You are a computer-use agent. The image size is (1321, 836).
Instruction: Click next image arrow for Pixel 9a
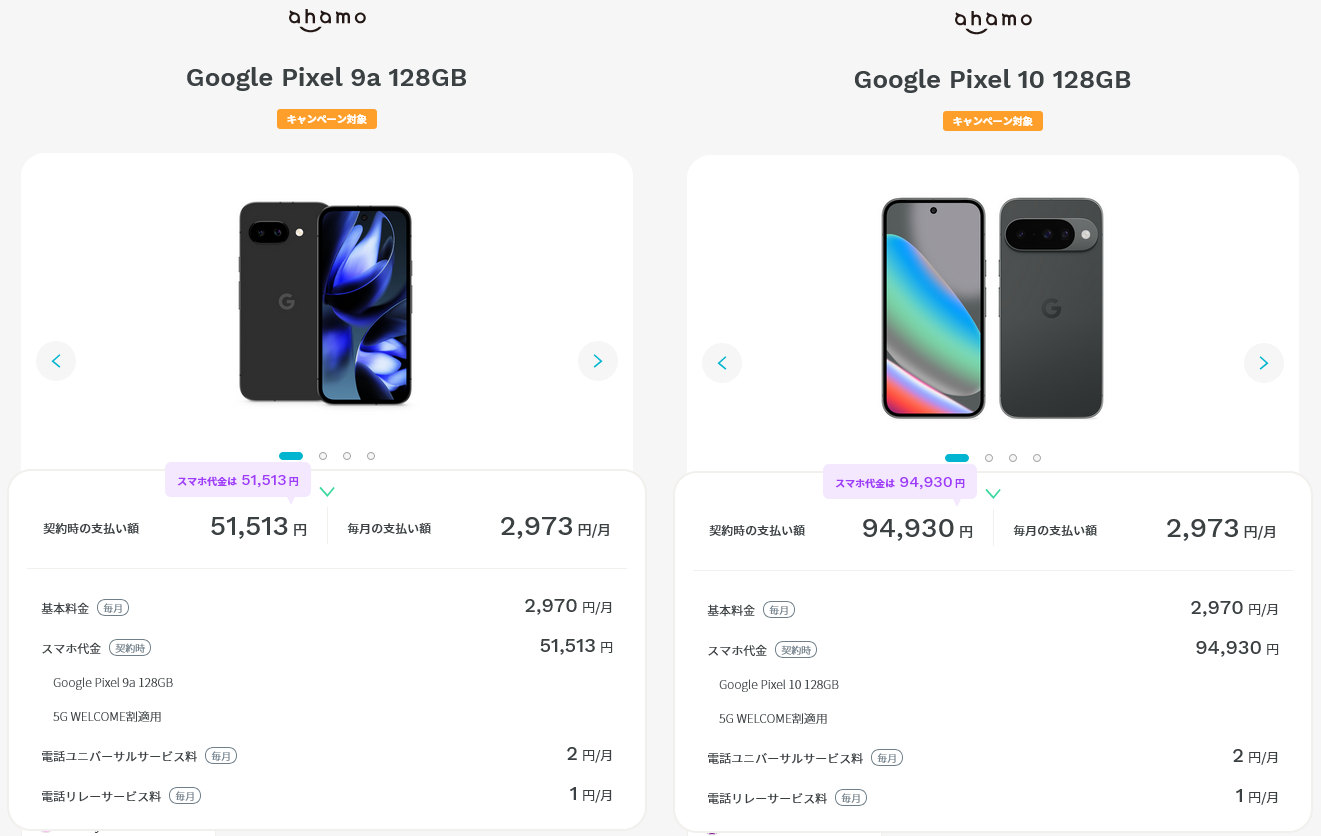(x=597, y=361)
